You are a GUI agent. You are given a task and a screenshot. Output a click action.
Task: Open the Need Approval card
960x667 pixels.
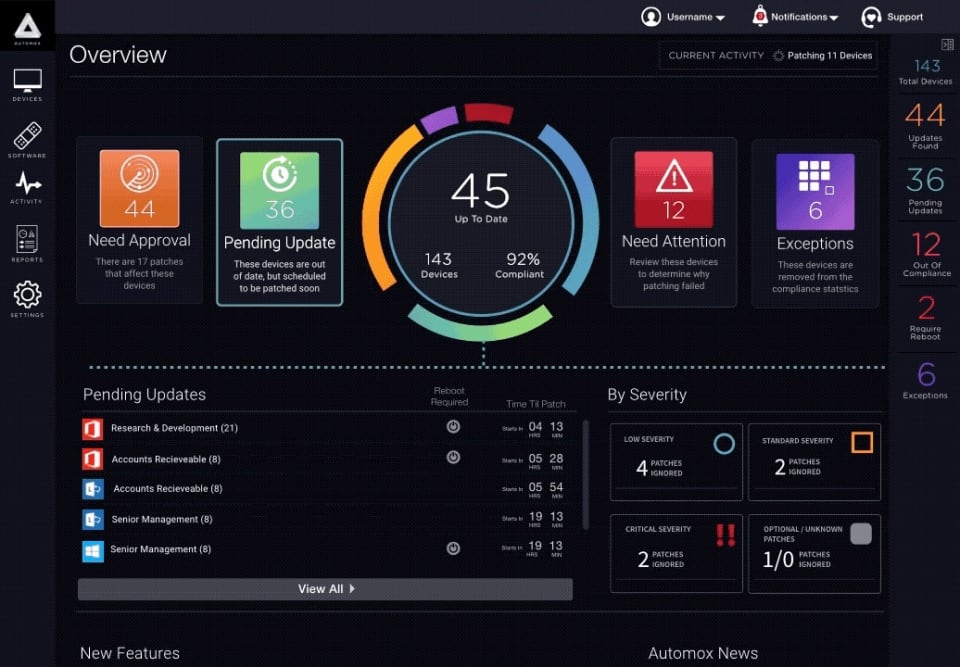(x=139, y=220)
